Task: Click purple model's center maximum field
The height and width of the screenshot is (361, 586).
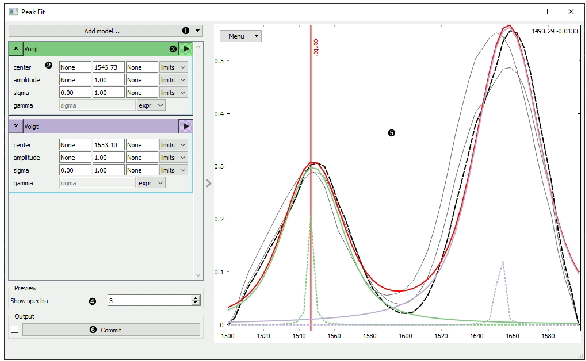Action: click(142, 145)
